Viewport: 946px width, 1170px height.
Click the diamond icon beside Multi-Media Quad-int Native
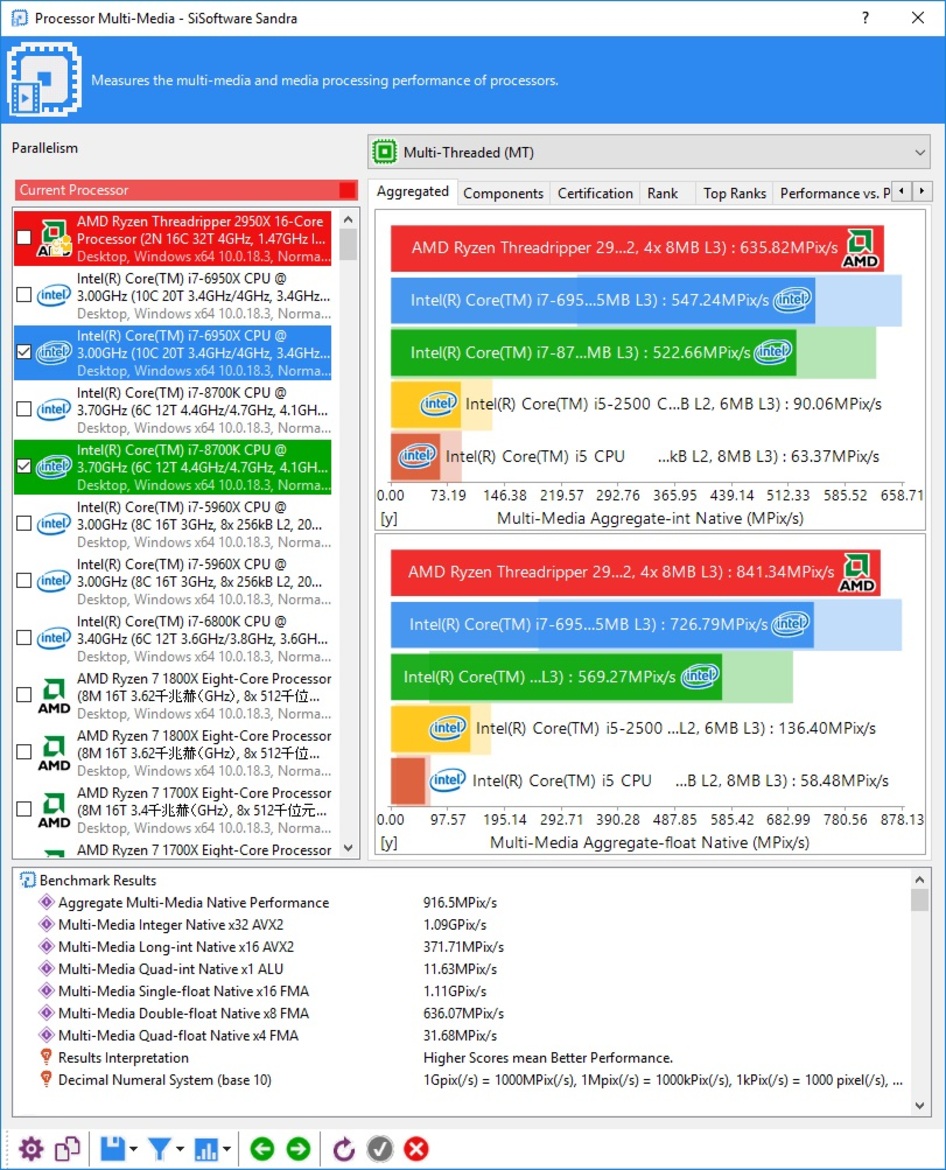click(46, 969)
